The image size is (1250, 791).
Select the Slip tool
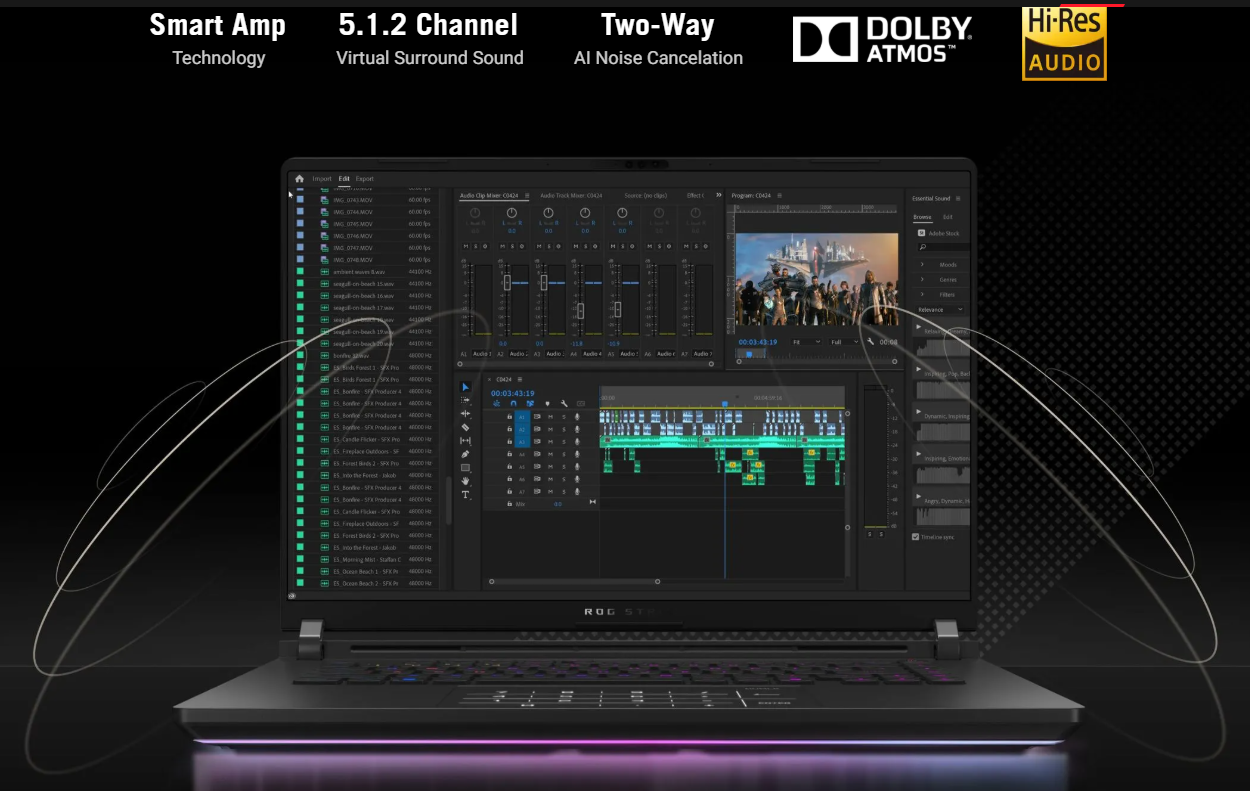tap(465, 441)
